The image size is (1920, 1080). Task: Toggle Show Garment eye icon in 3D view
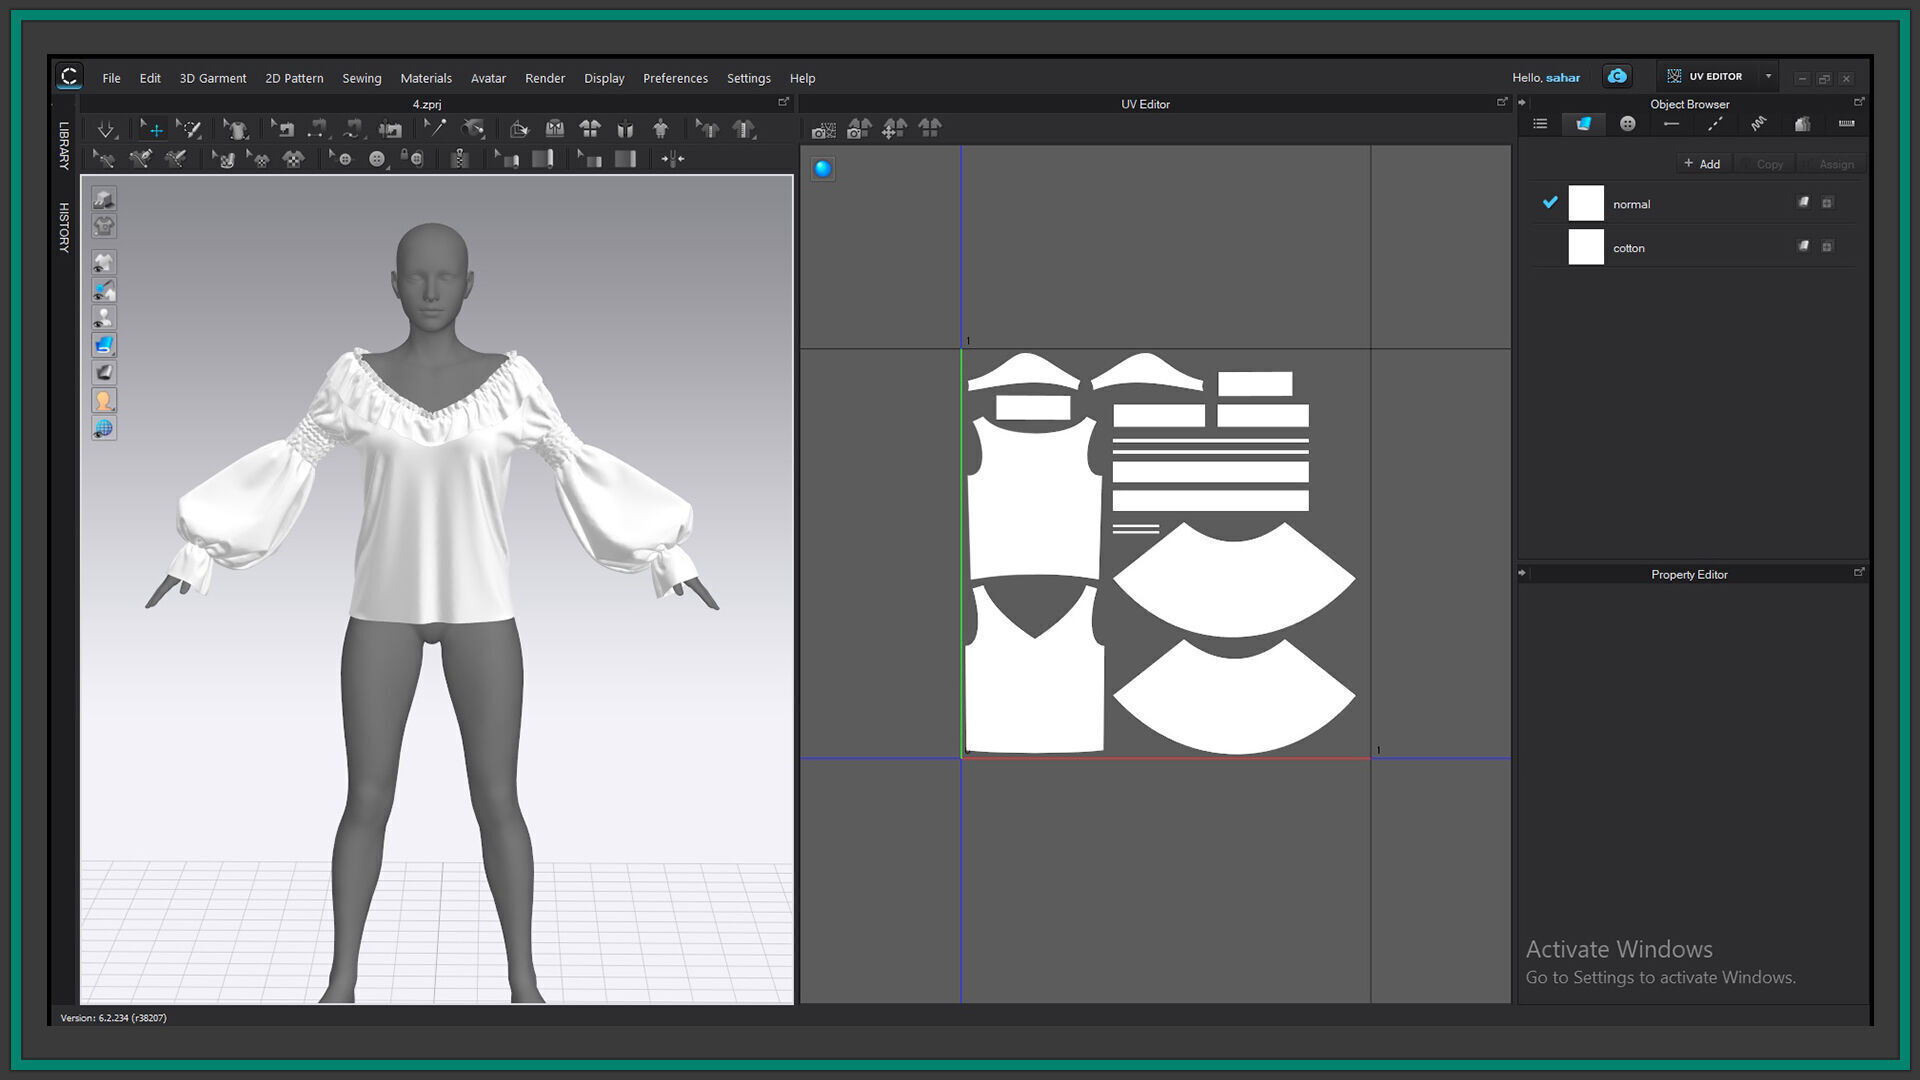pyautogui.click(x=104, y=263)
